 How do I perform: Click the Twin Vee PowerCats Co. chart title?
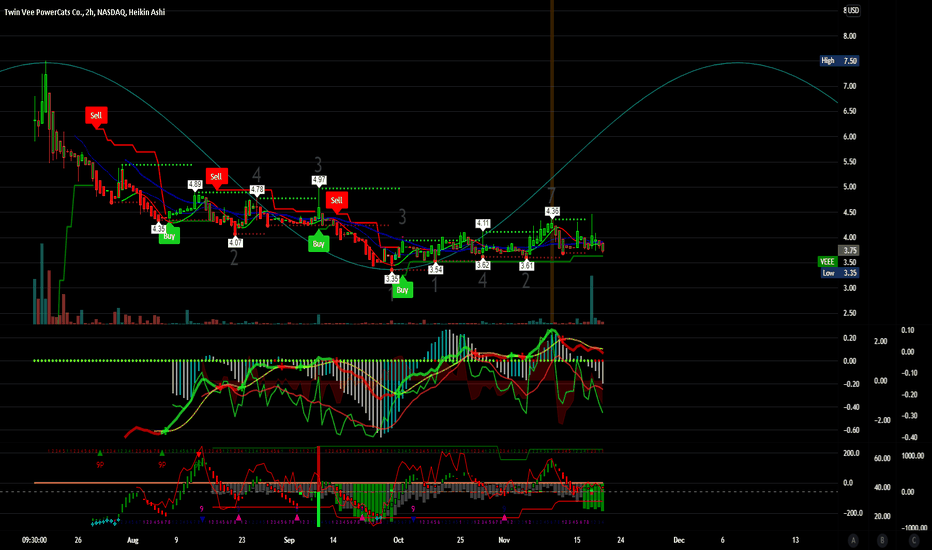[84, 12]
